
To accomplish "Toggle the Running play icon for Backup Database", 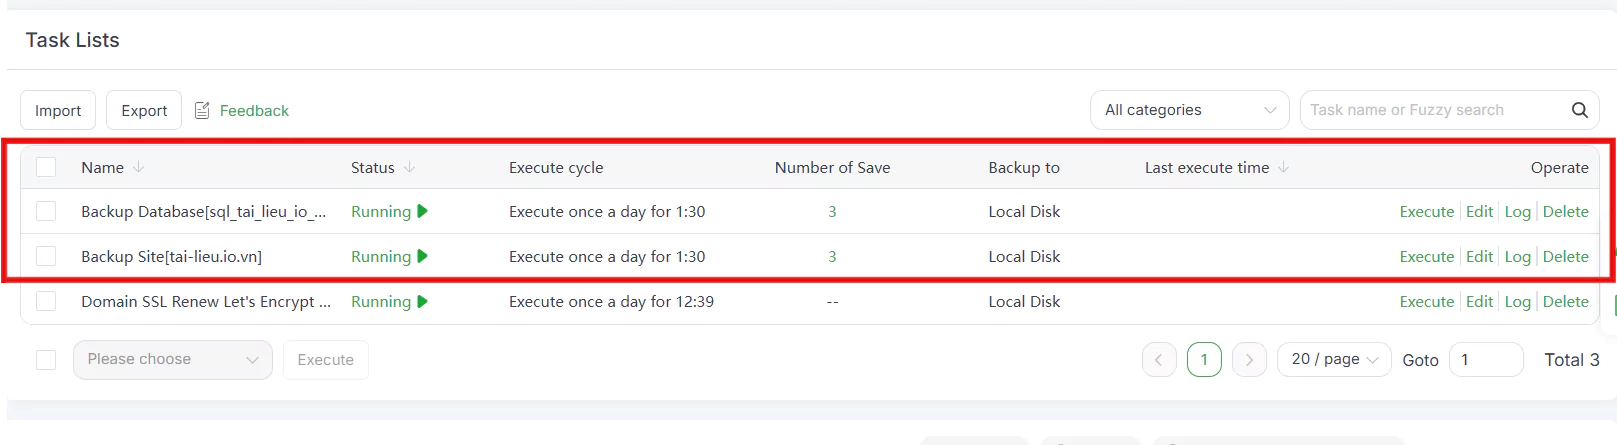I will click(x=423, y=211).
